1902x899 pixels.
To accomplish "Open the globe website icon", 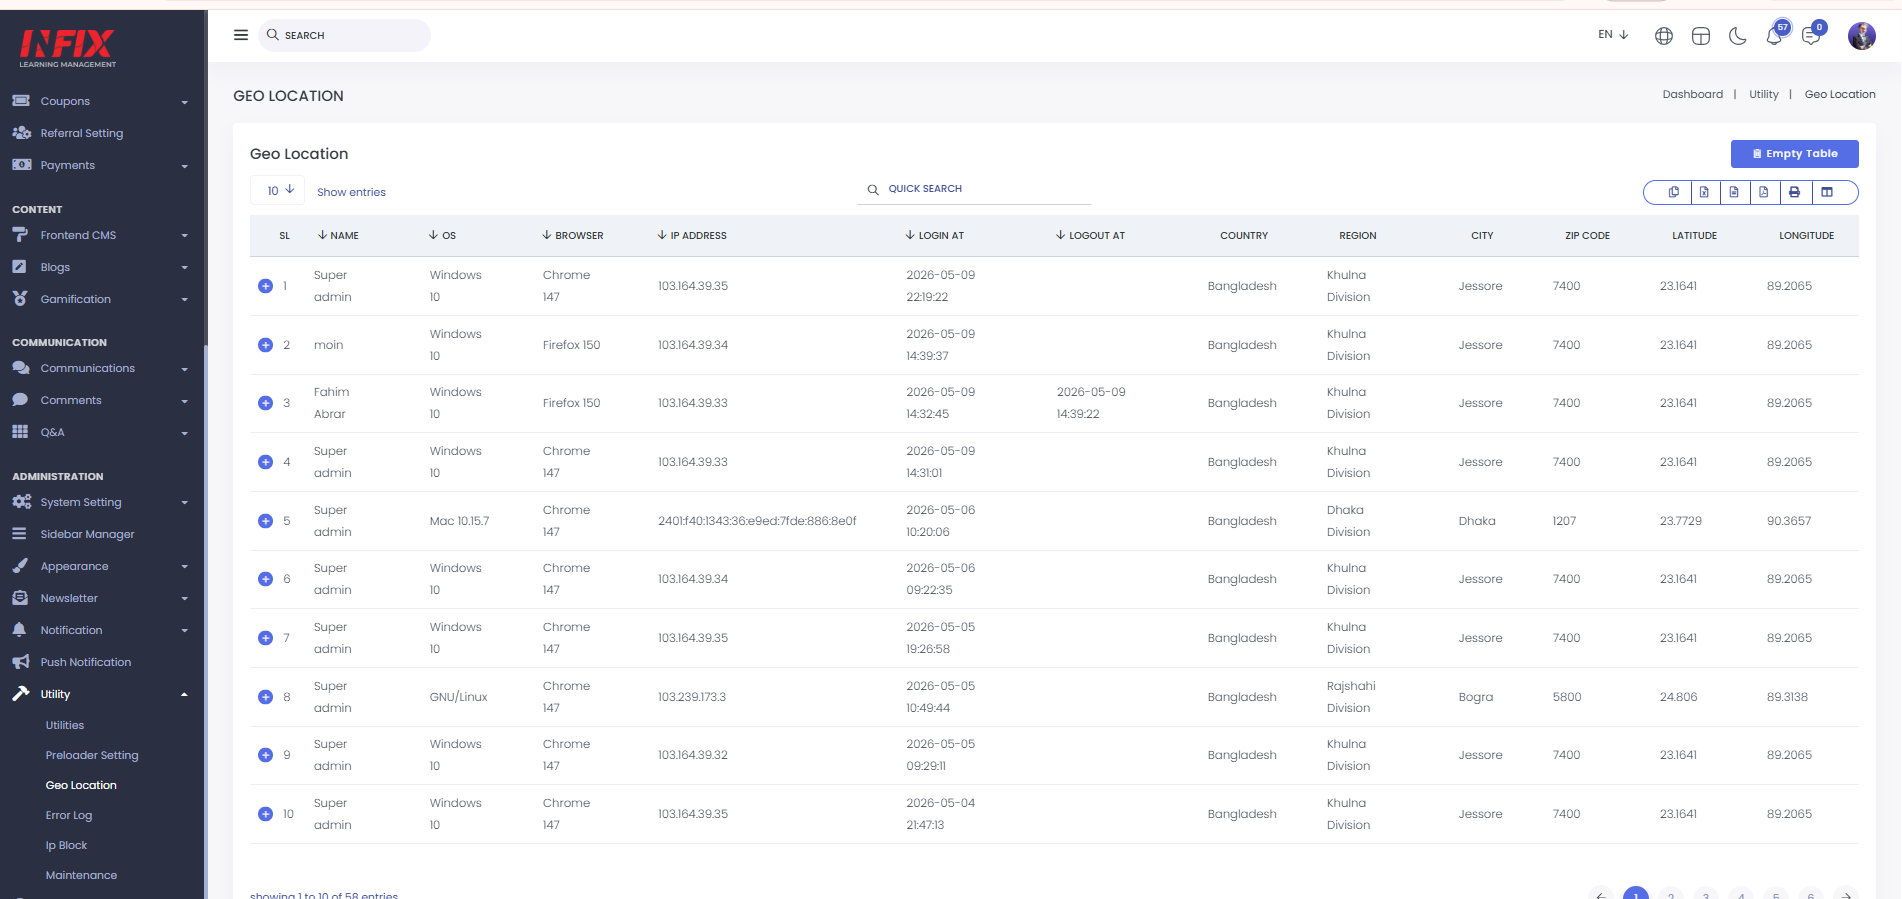I will point(1664,36).
